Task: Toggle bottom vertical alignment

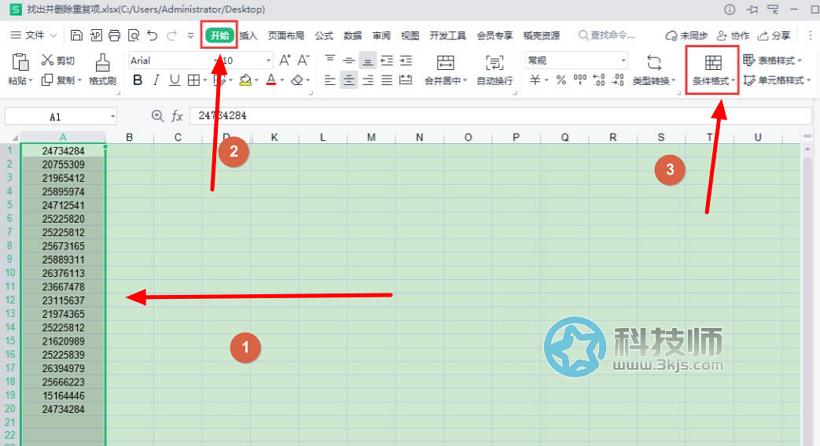Action: (x=368, y=61)
